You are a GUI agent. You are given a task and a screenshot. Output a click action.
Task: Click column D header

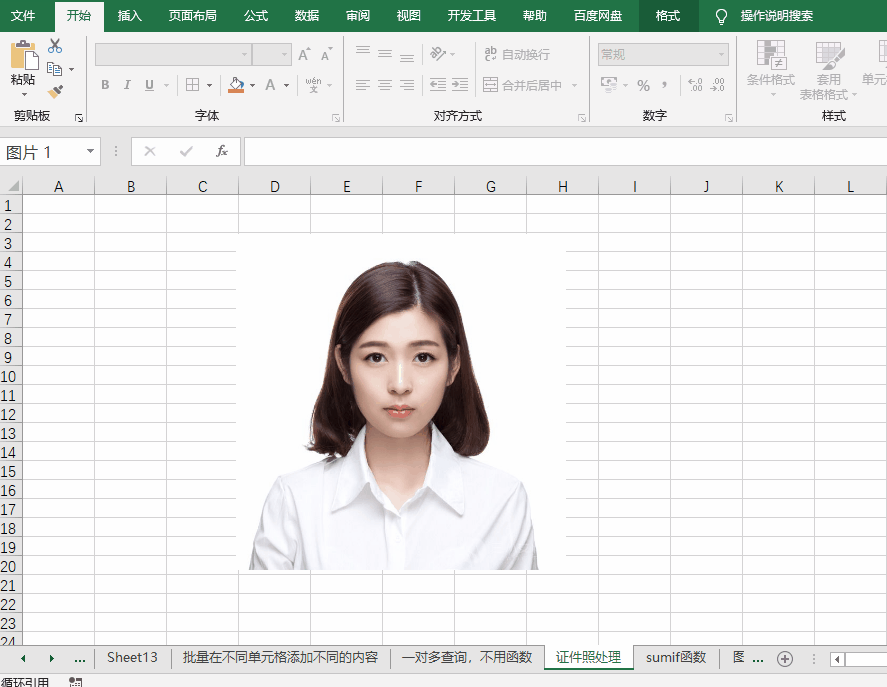click(274, 186)
